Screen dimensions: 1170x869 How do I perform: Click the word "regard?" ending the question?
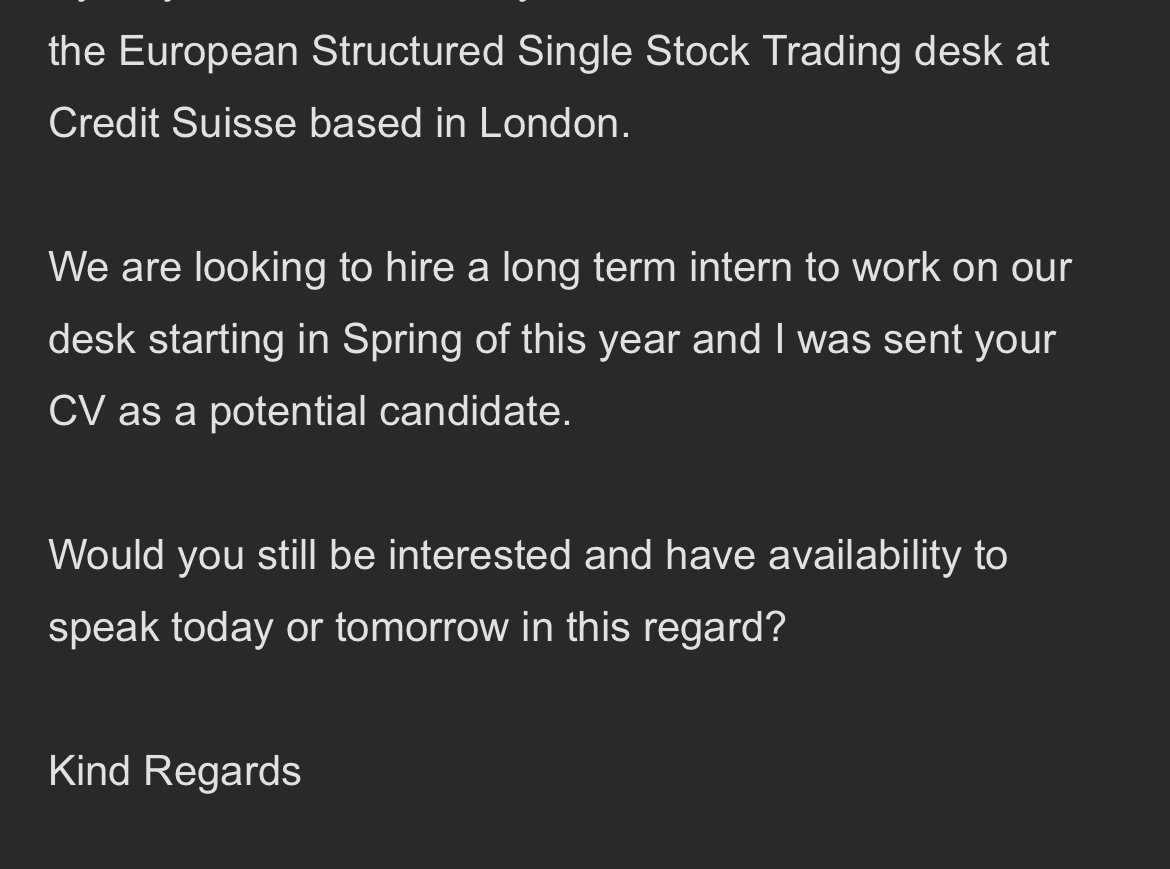(x=714, y=627)
